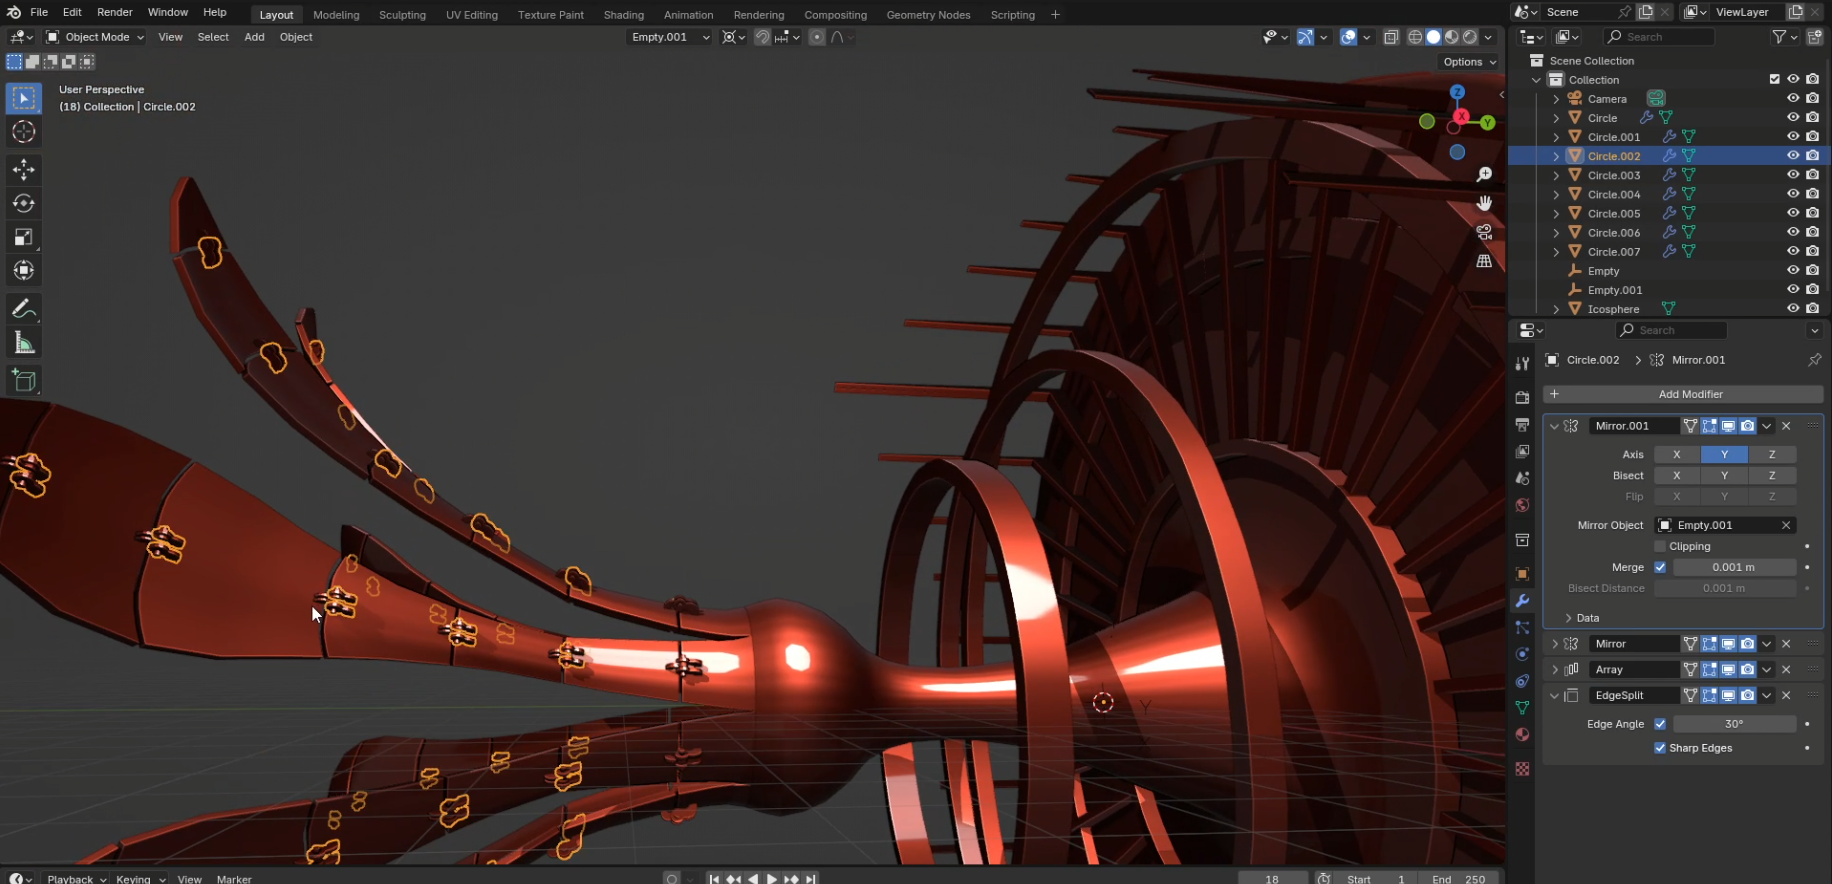Select the Cursor tool in toolbar

[x=24, y=132]
